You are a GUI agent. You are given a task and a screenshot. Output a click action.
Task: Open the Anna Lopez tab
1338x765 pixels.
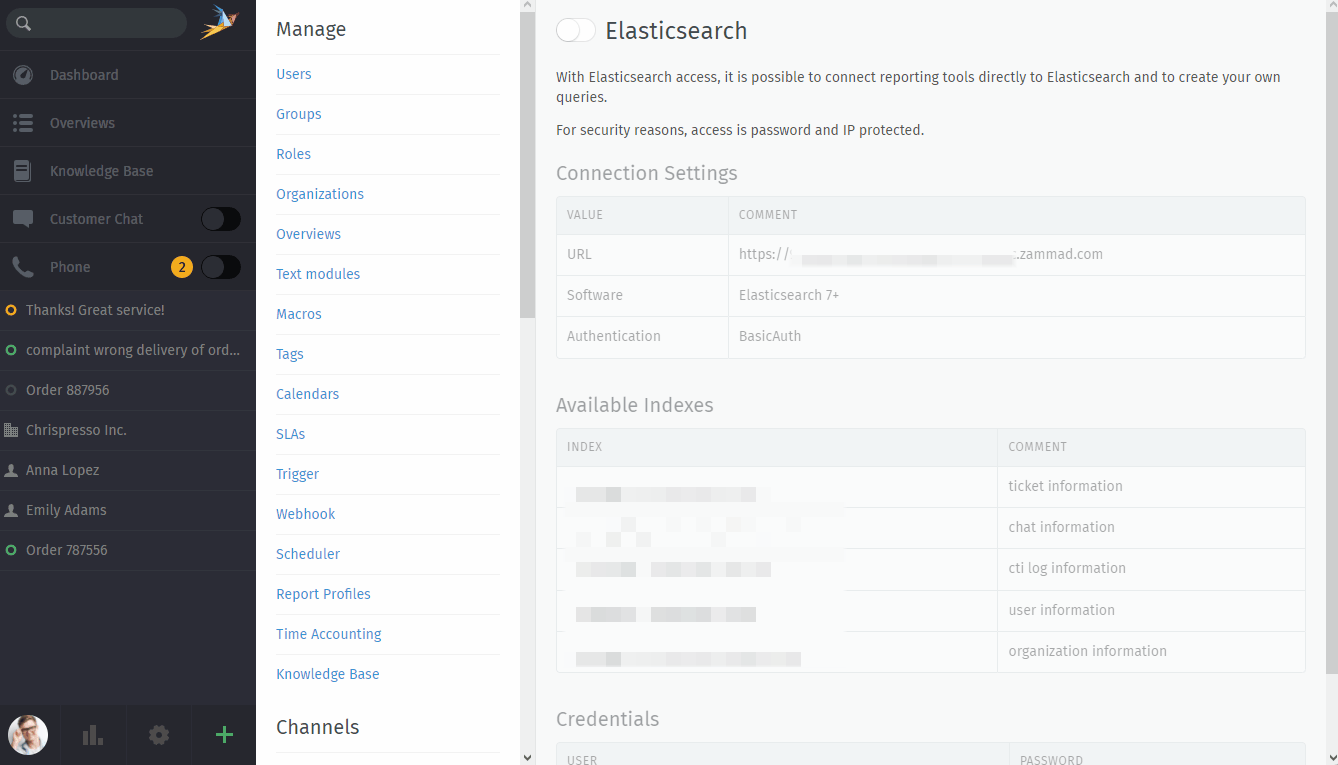(128, 470)
